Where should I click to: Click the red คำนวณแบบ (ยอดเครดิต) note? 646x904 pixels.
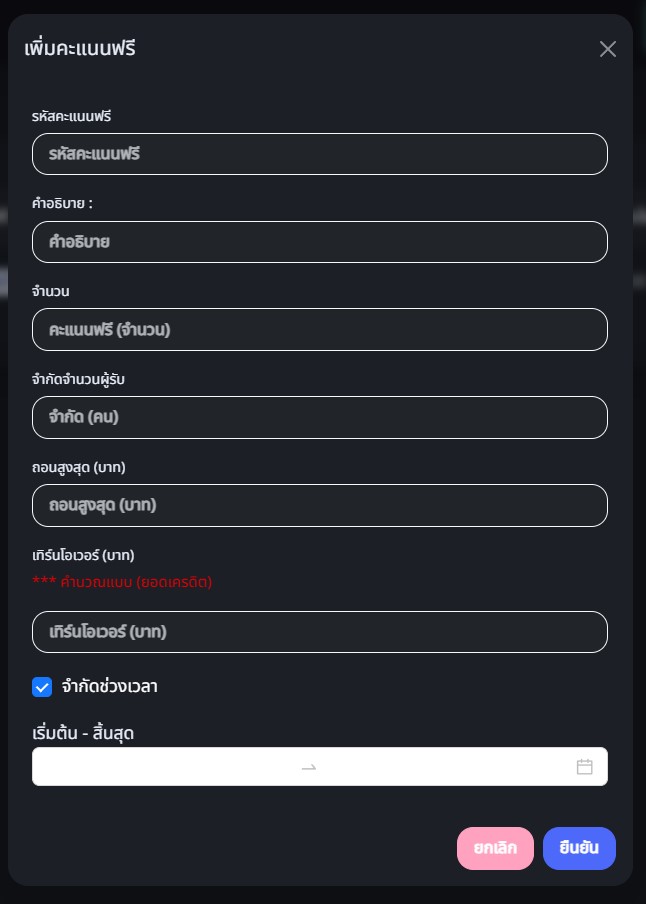click(x=122, y=582)
